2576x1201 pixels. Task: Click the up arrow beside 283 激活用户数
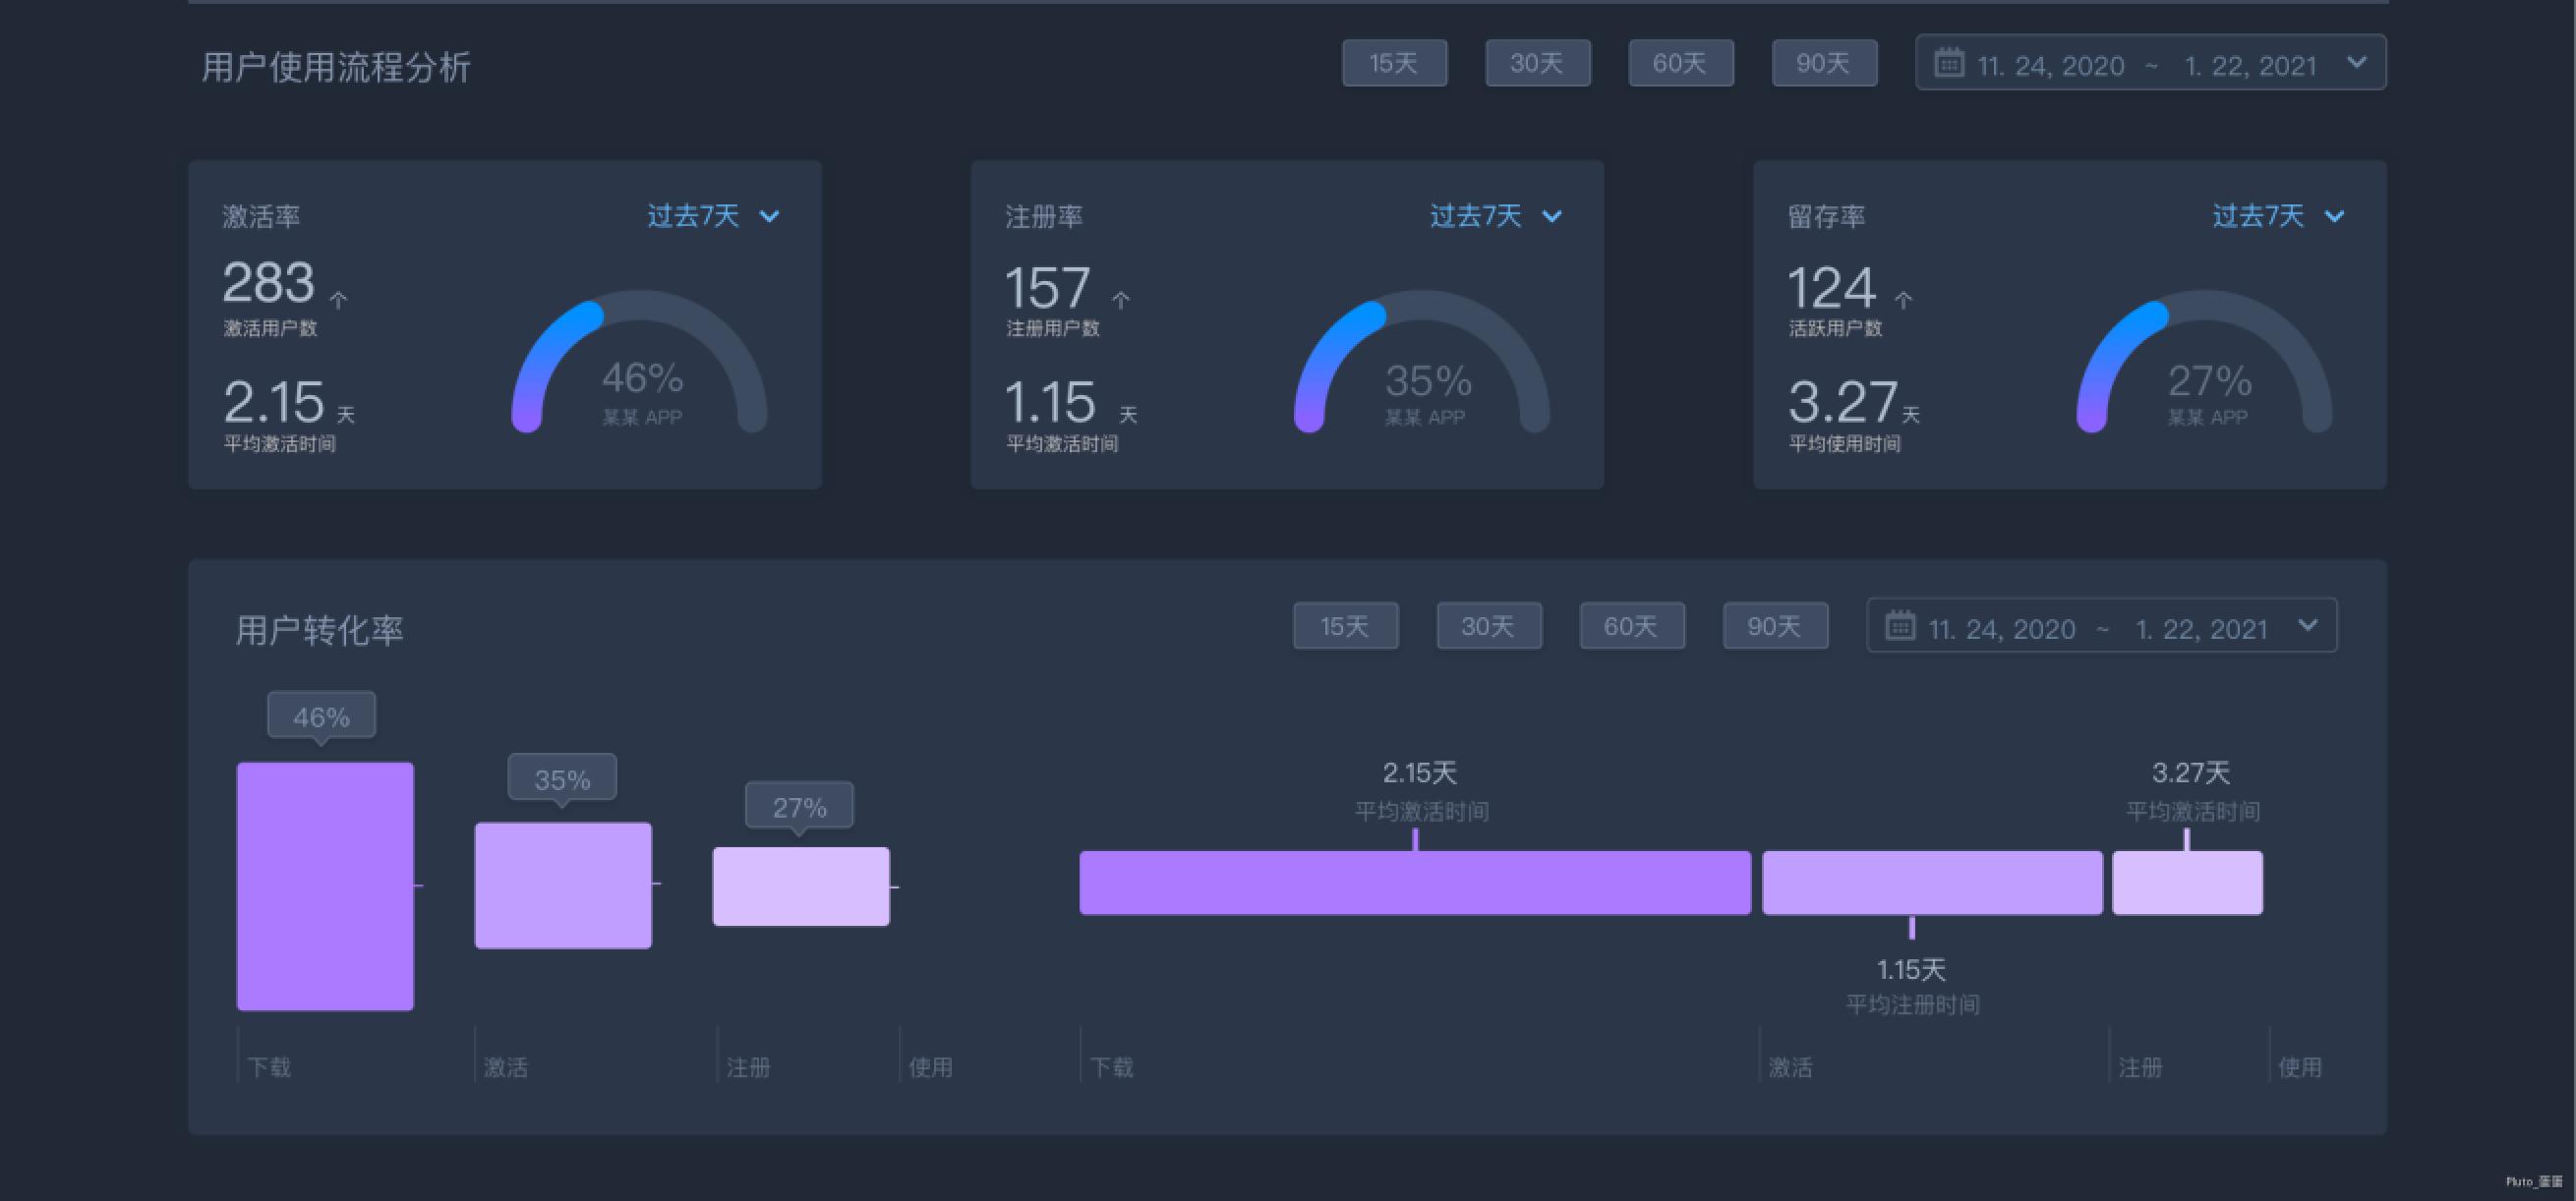(x=339, y=300)
